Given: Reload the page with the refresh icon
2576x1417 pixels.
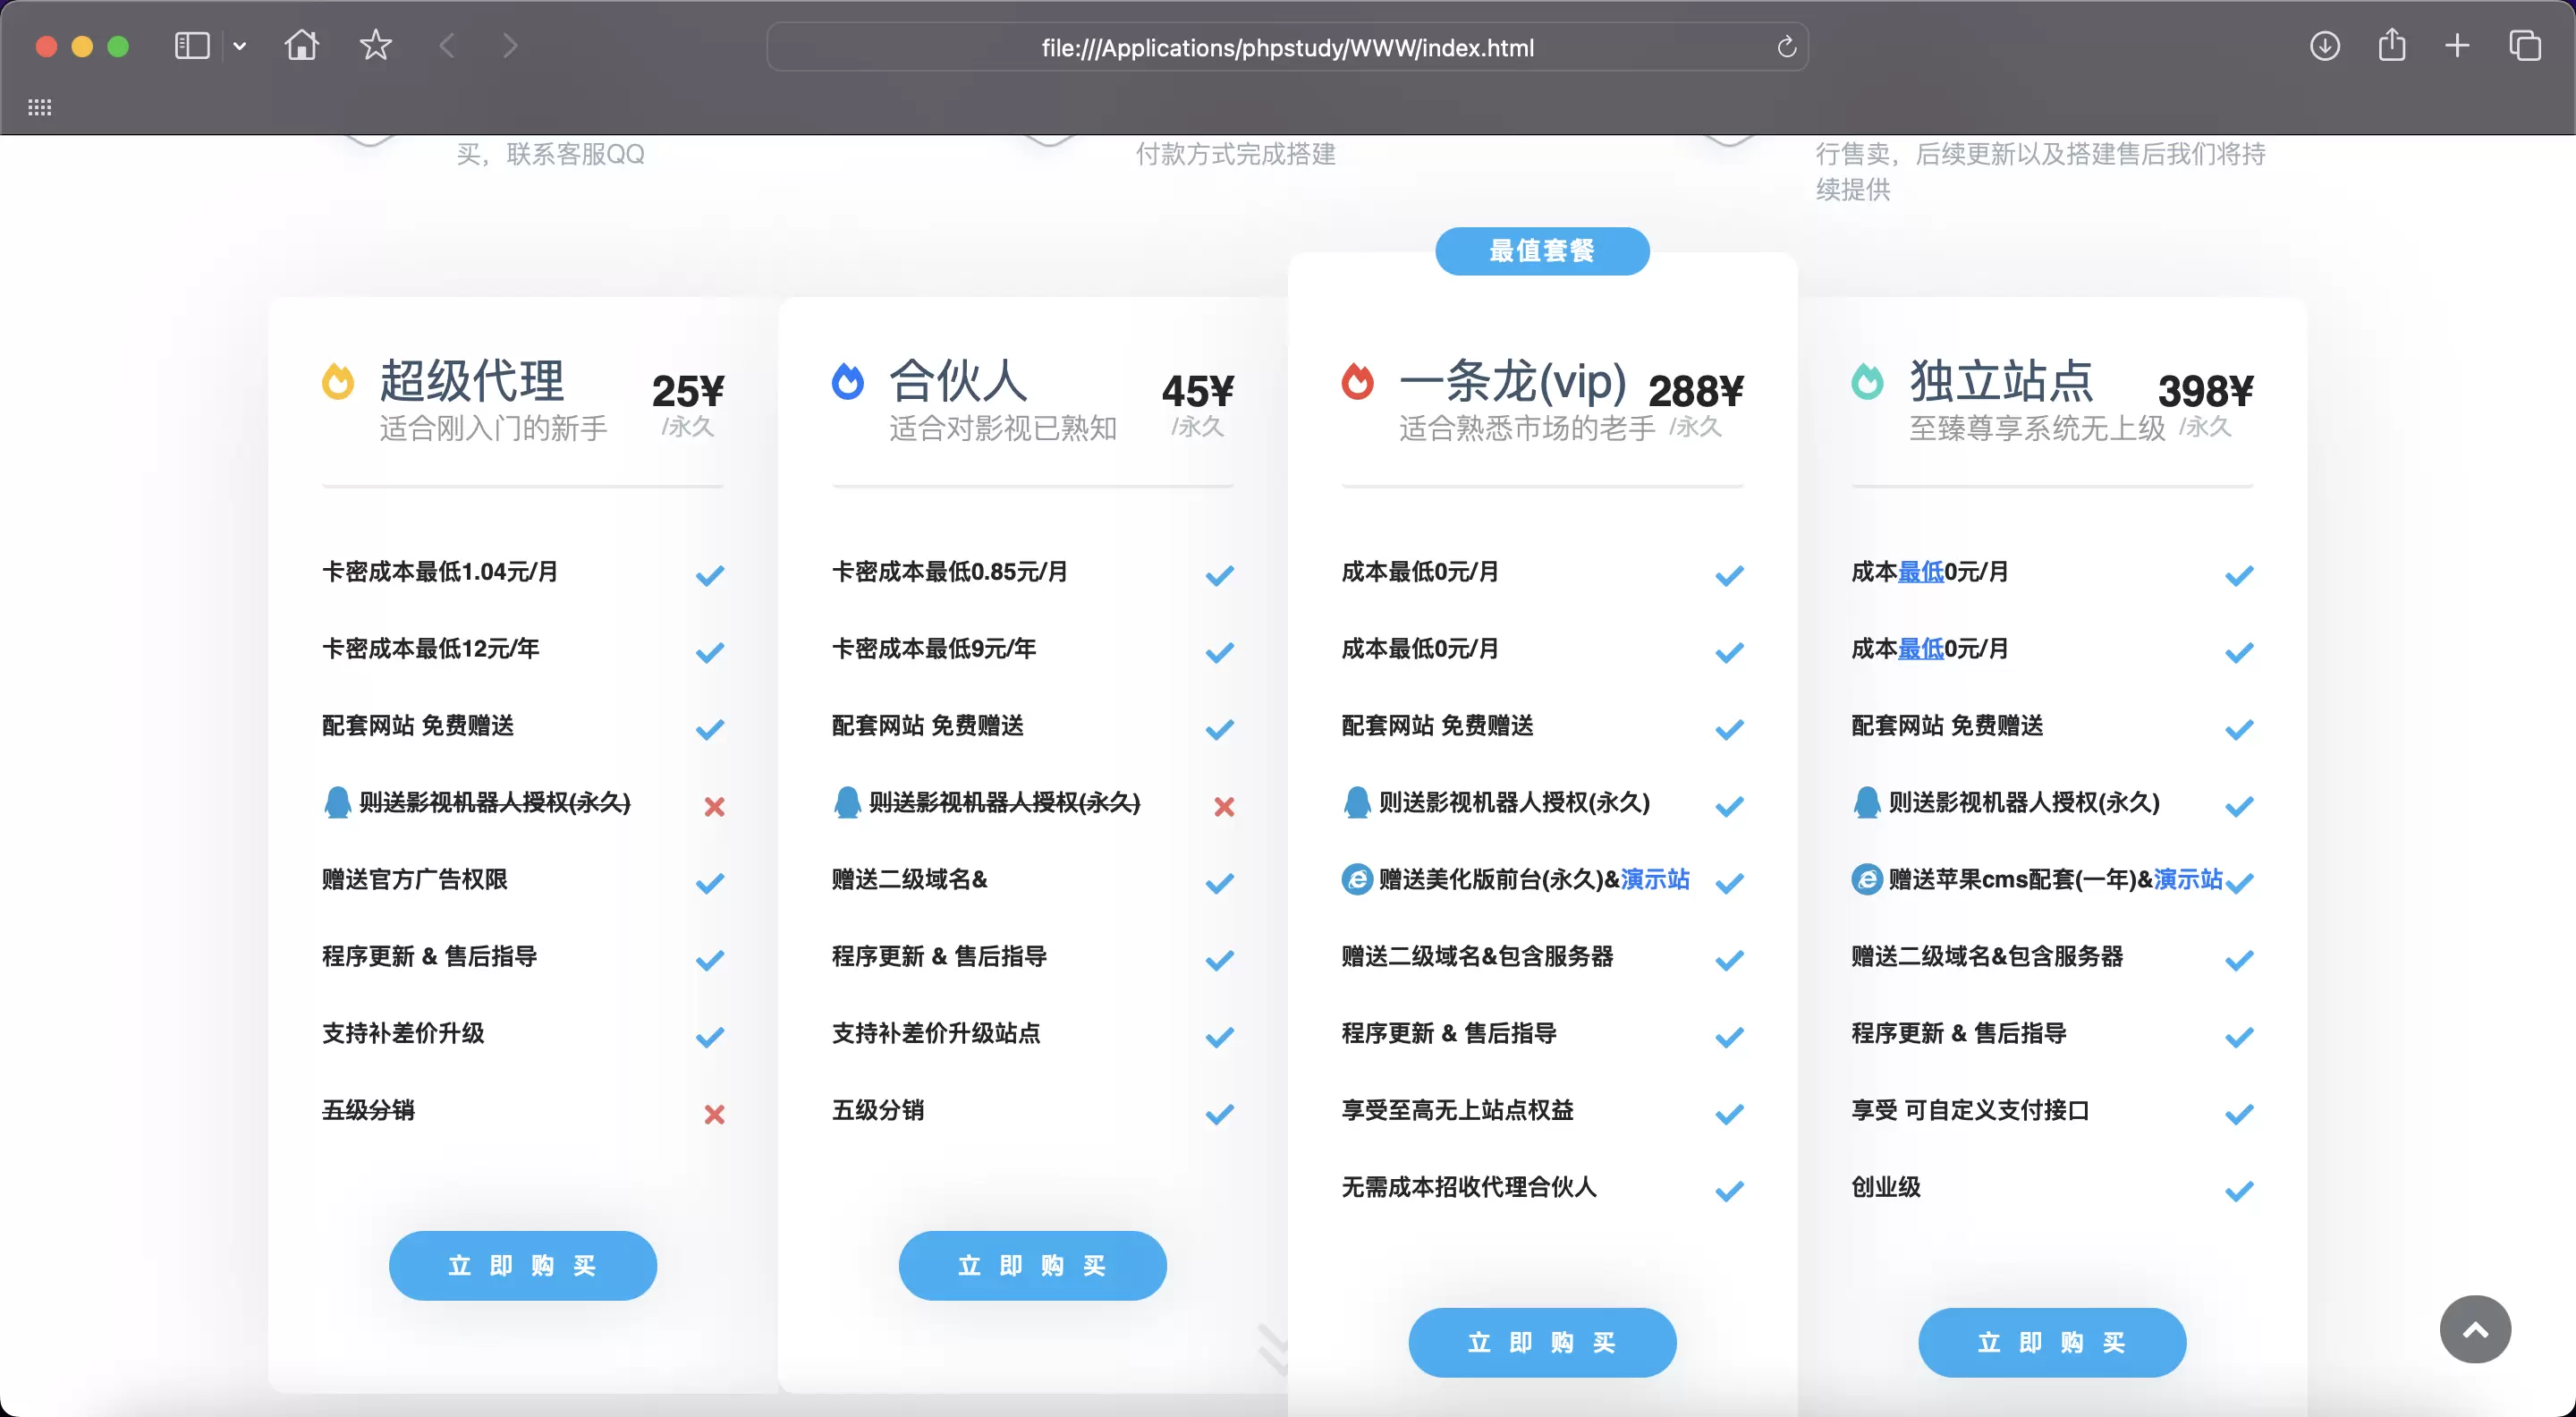Looking at the screenshot, I should click(x=1786, y=47).
